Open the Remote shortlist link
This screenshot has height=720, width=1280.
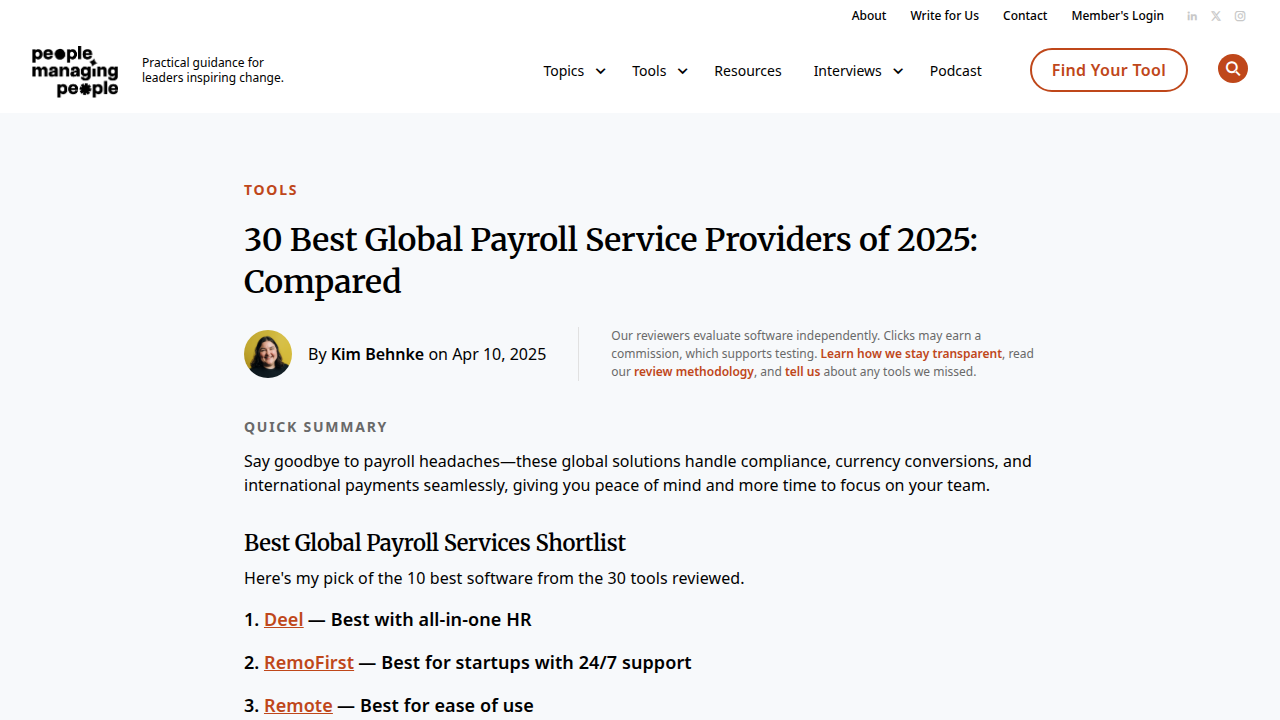pyautogui.click(x=298, y=706)
